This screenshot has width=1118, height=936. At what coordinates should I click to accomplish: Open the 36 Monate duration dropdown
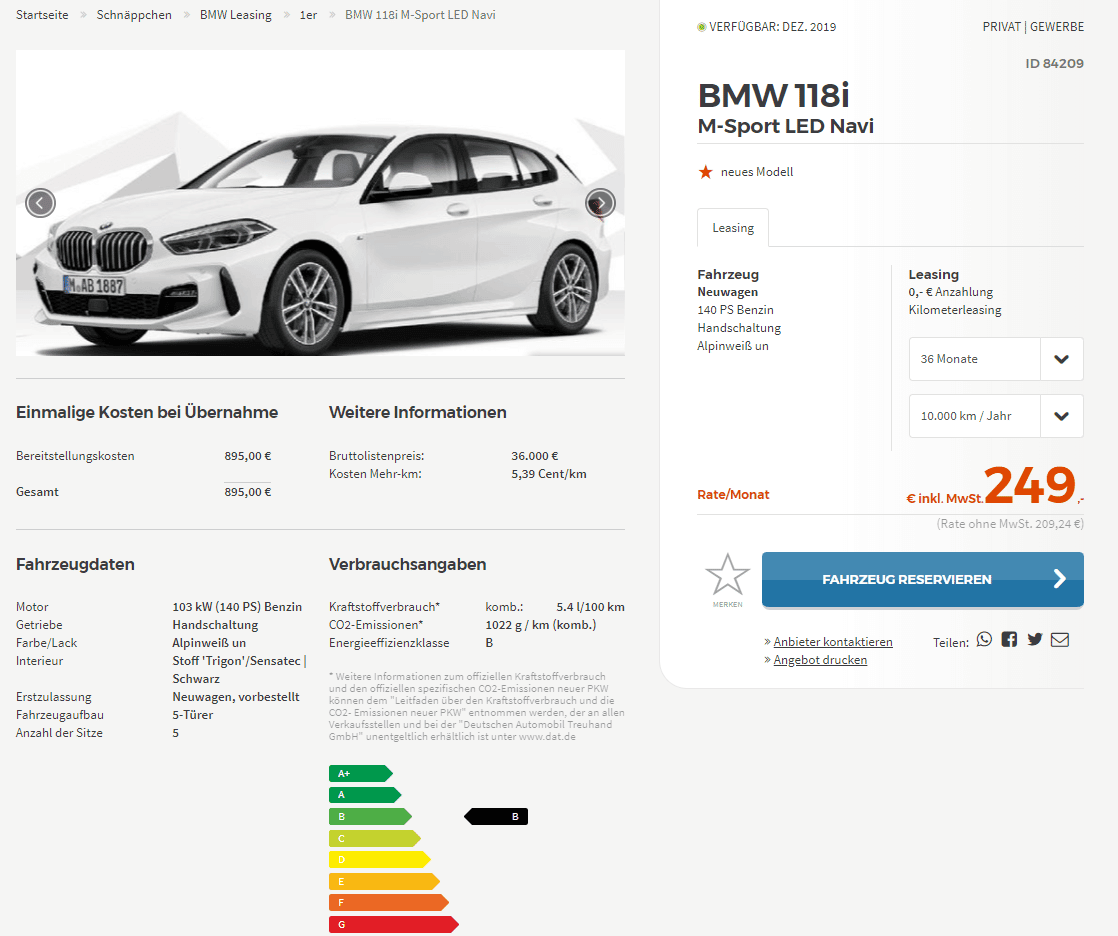pyautogui.click(x=996, y=359)
